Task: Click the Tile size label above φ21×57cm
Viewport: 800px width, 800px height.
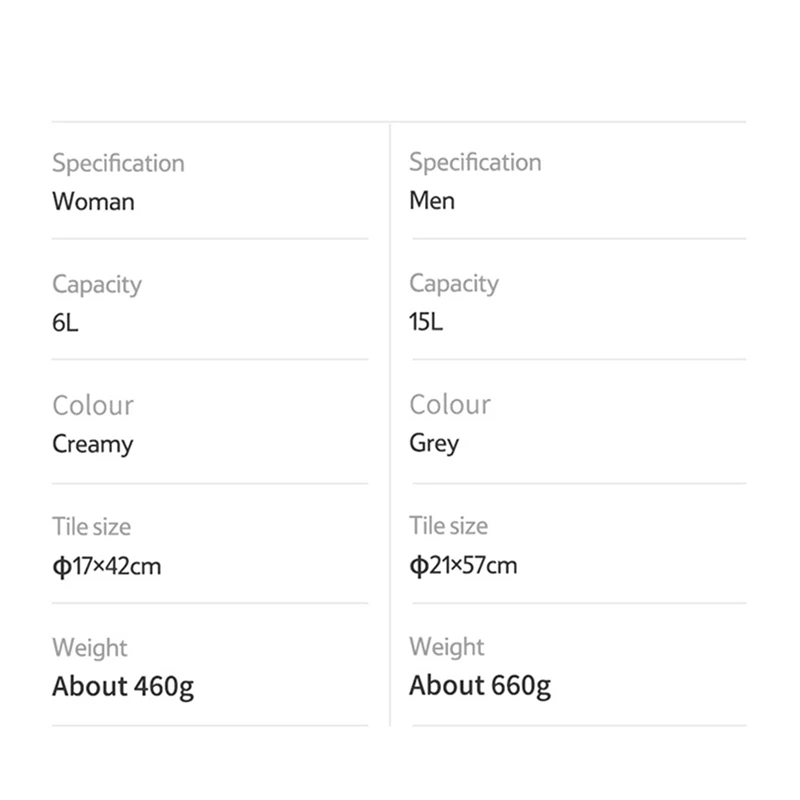Action: coord(448,526)
